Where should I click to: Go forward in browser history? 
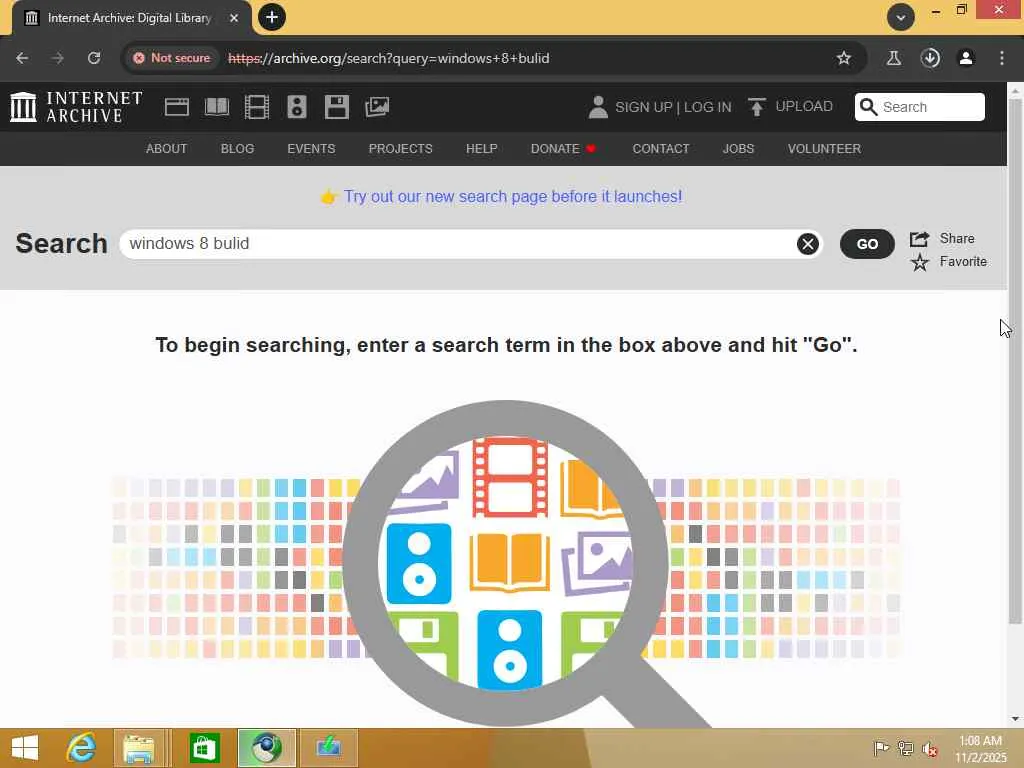(58, 58)
